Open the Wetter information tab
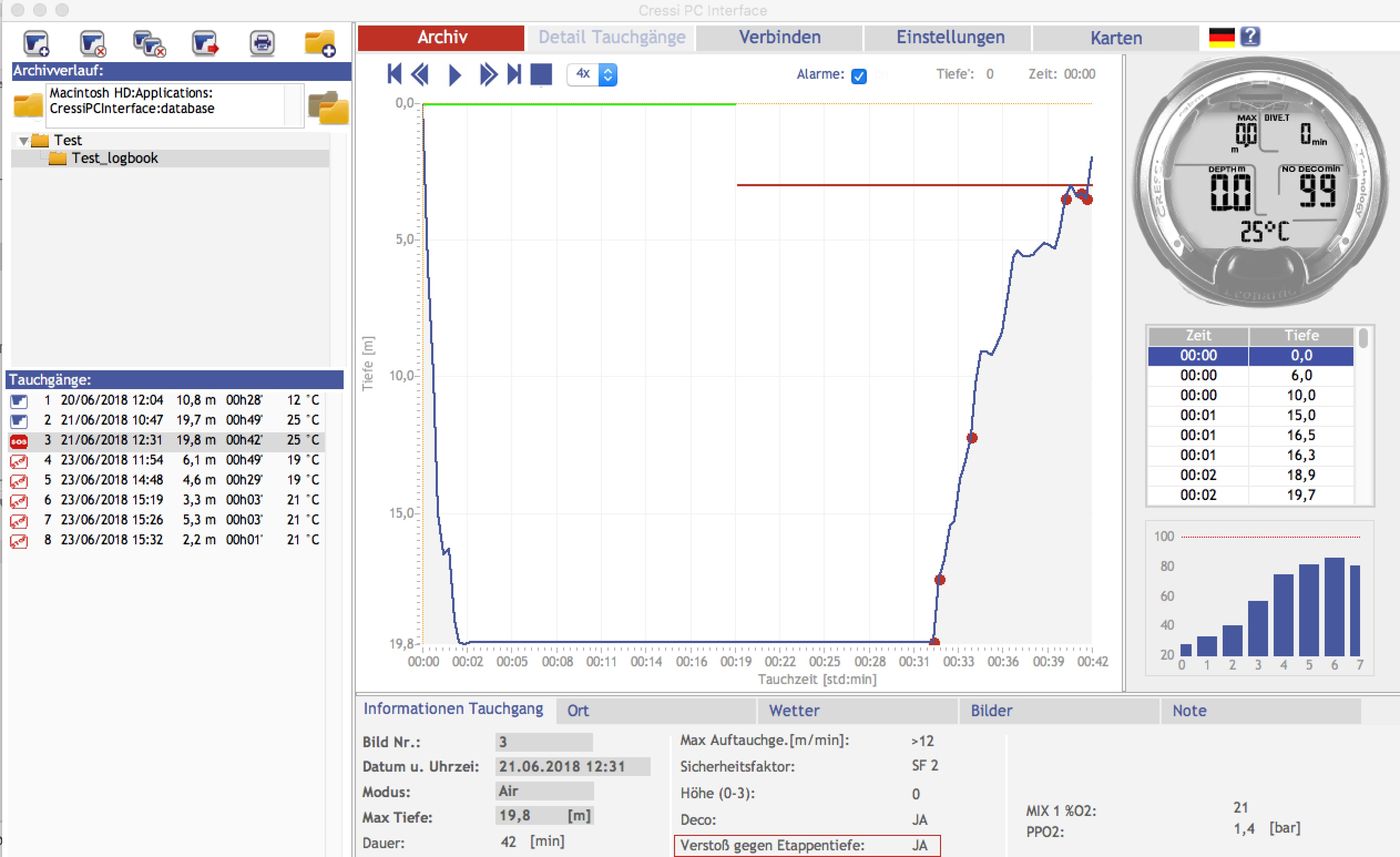This screenshot has width=1400, height=857. pos(794,711)
